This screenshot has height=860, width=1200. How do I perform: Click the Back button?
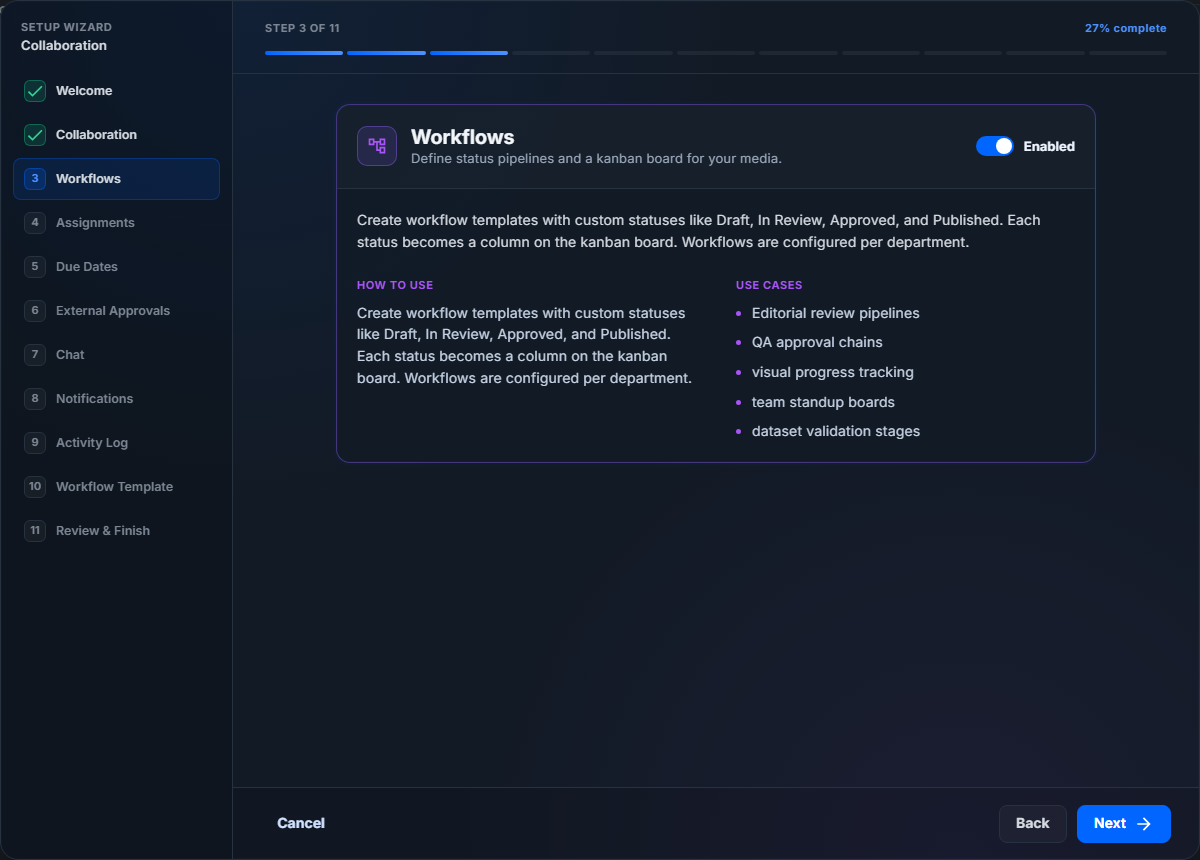[x=1033, y=824]
